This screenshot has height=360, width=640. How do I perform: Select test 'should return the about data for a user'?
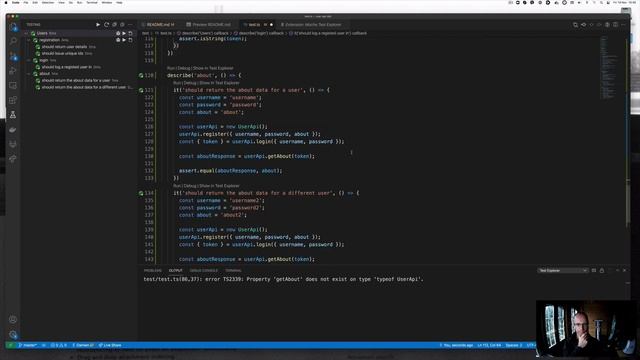tap(76, 80)
